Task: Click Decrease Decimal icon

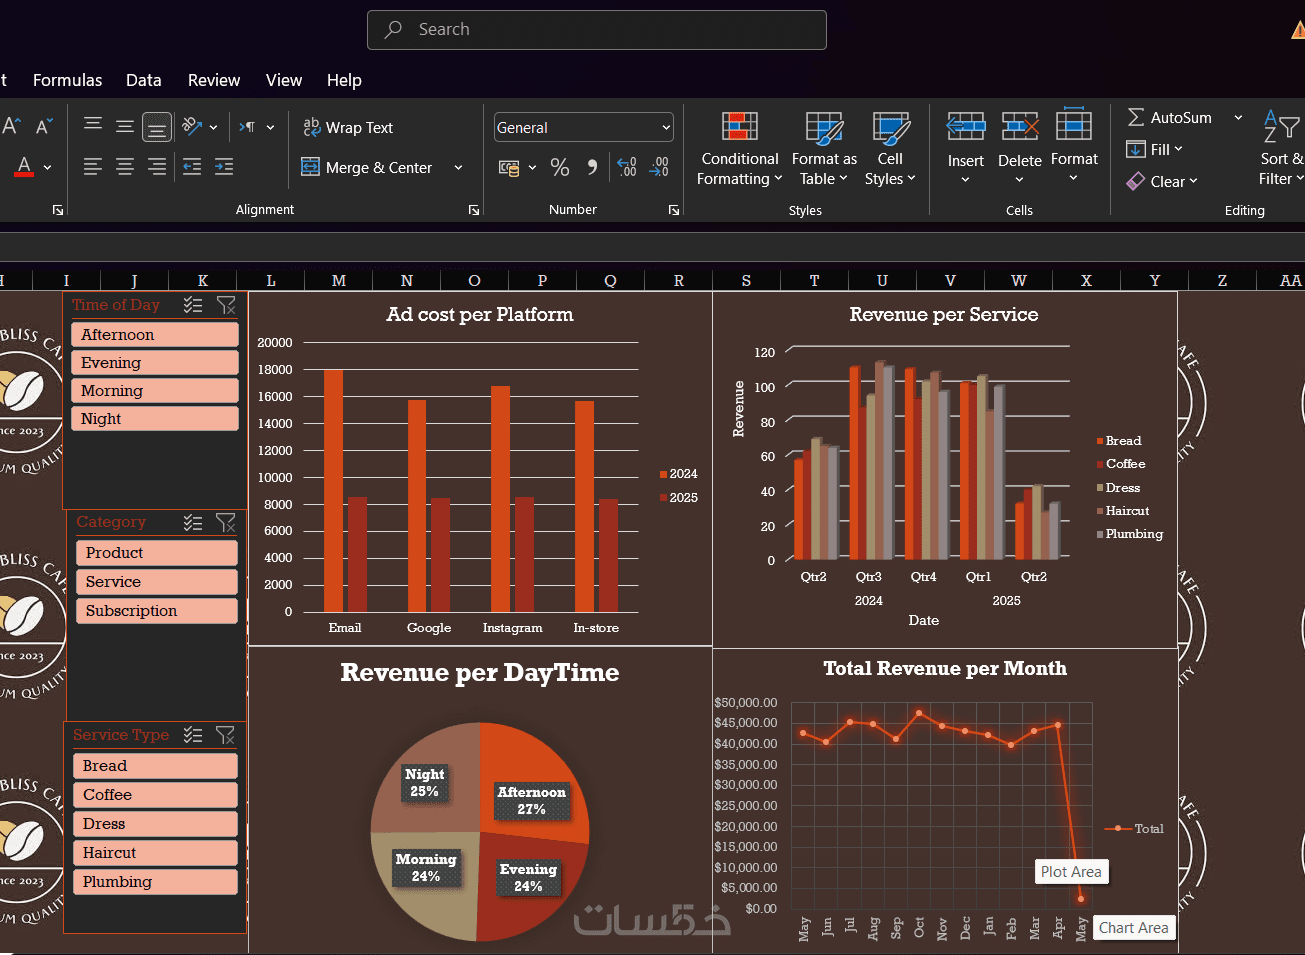Action: [659, 167]
